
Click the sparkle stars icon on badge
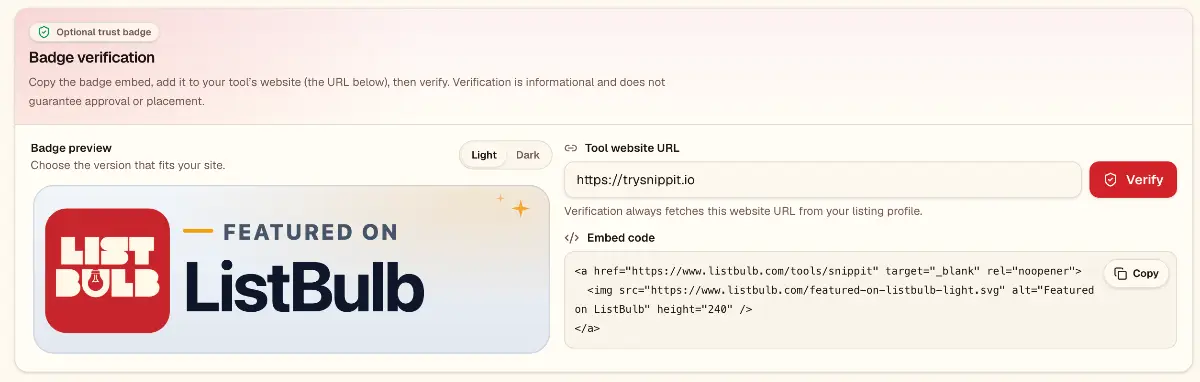pos(515,205)
